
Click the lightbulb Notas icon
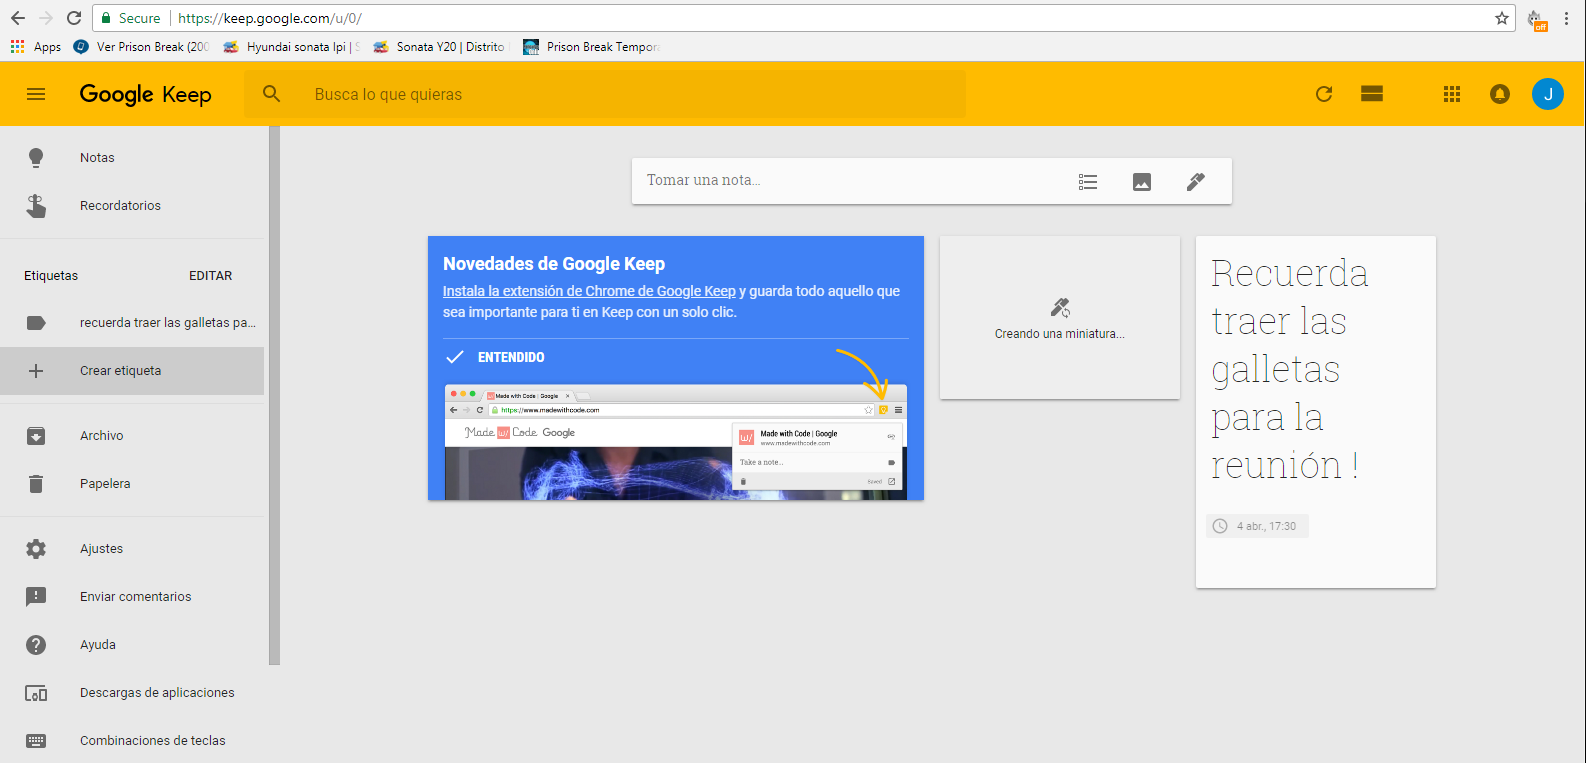(36, 157)
